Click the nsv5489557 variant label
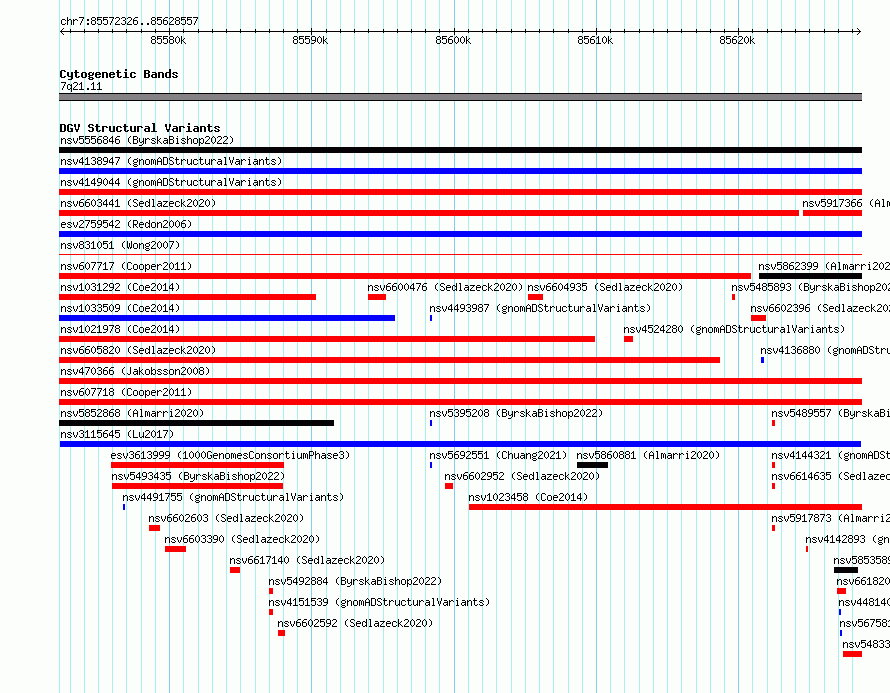Image resolution: width=890 pixels, height=693 pixels. coord(830,413)
